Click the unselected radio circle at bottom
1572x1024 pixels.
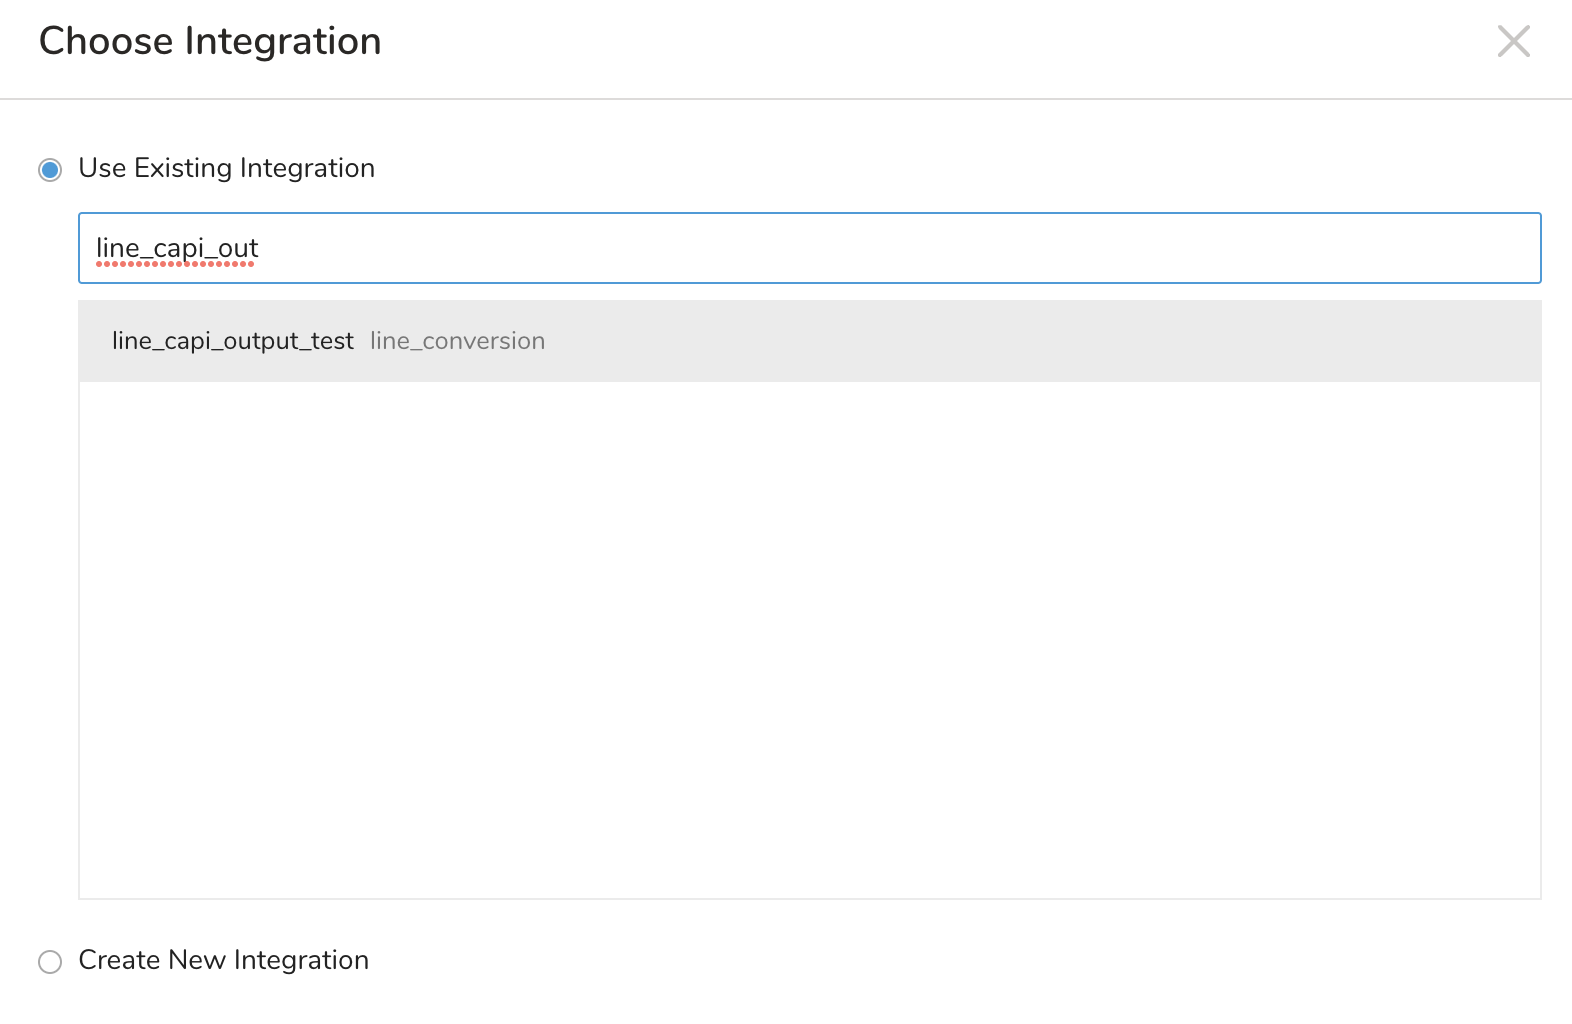tap(50, 961)
